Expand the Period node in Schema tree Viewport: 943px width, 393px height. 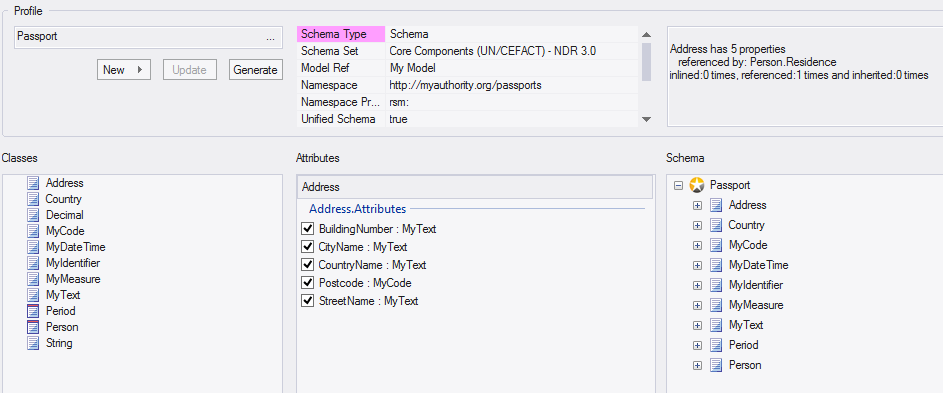pos(697,345)
